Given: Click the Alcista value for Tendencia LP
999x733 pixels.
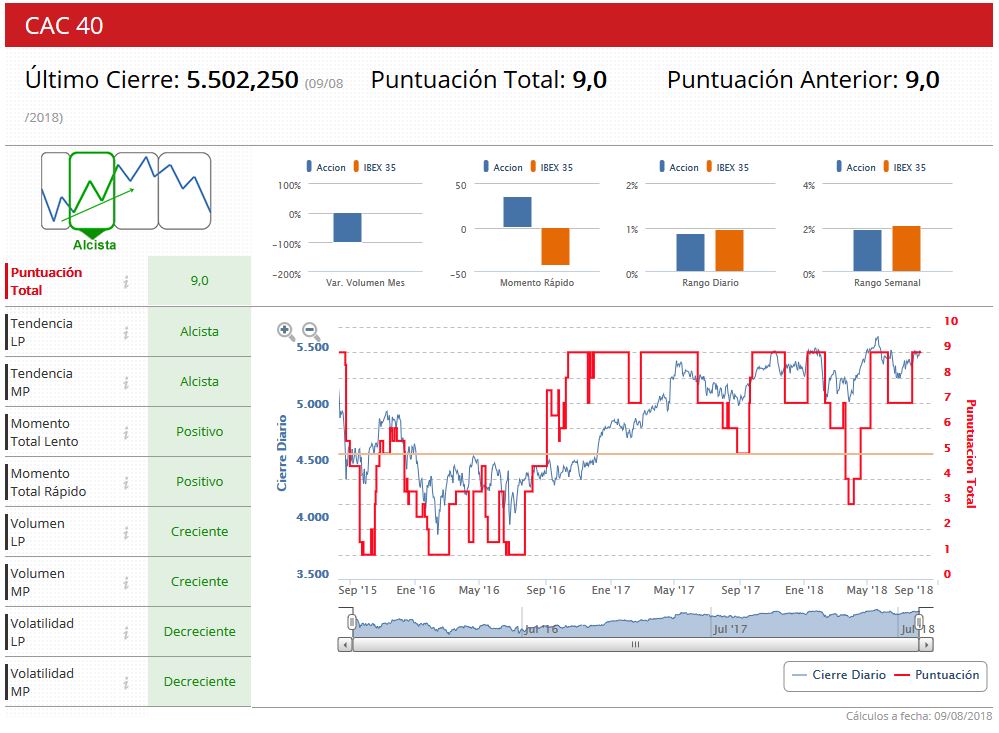Looking at the screenshot, I should [x=199, y=331].
